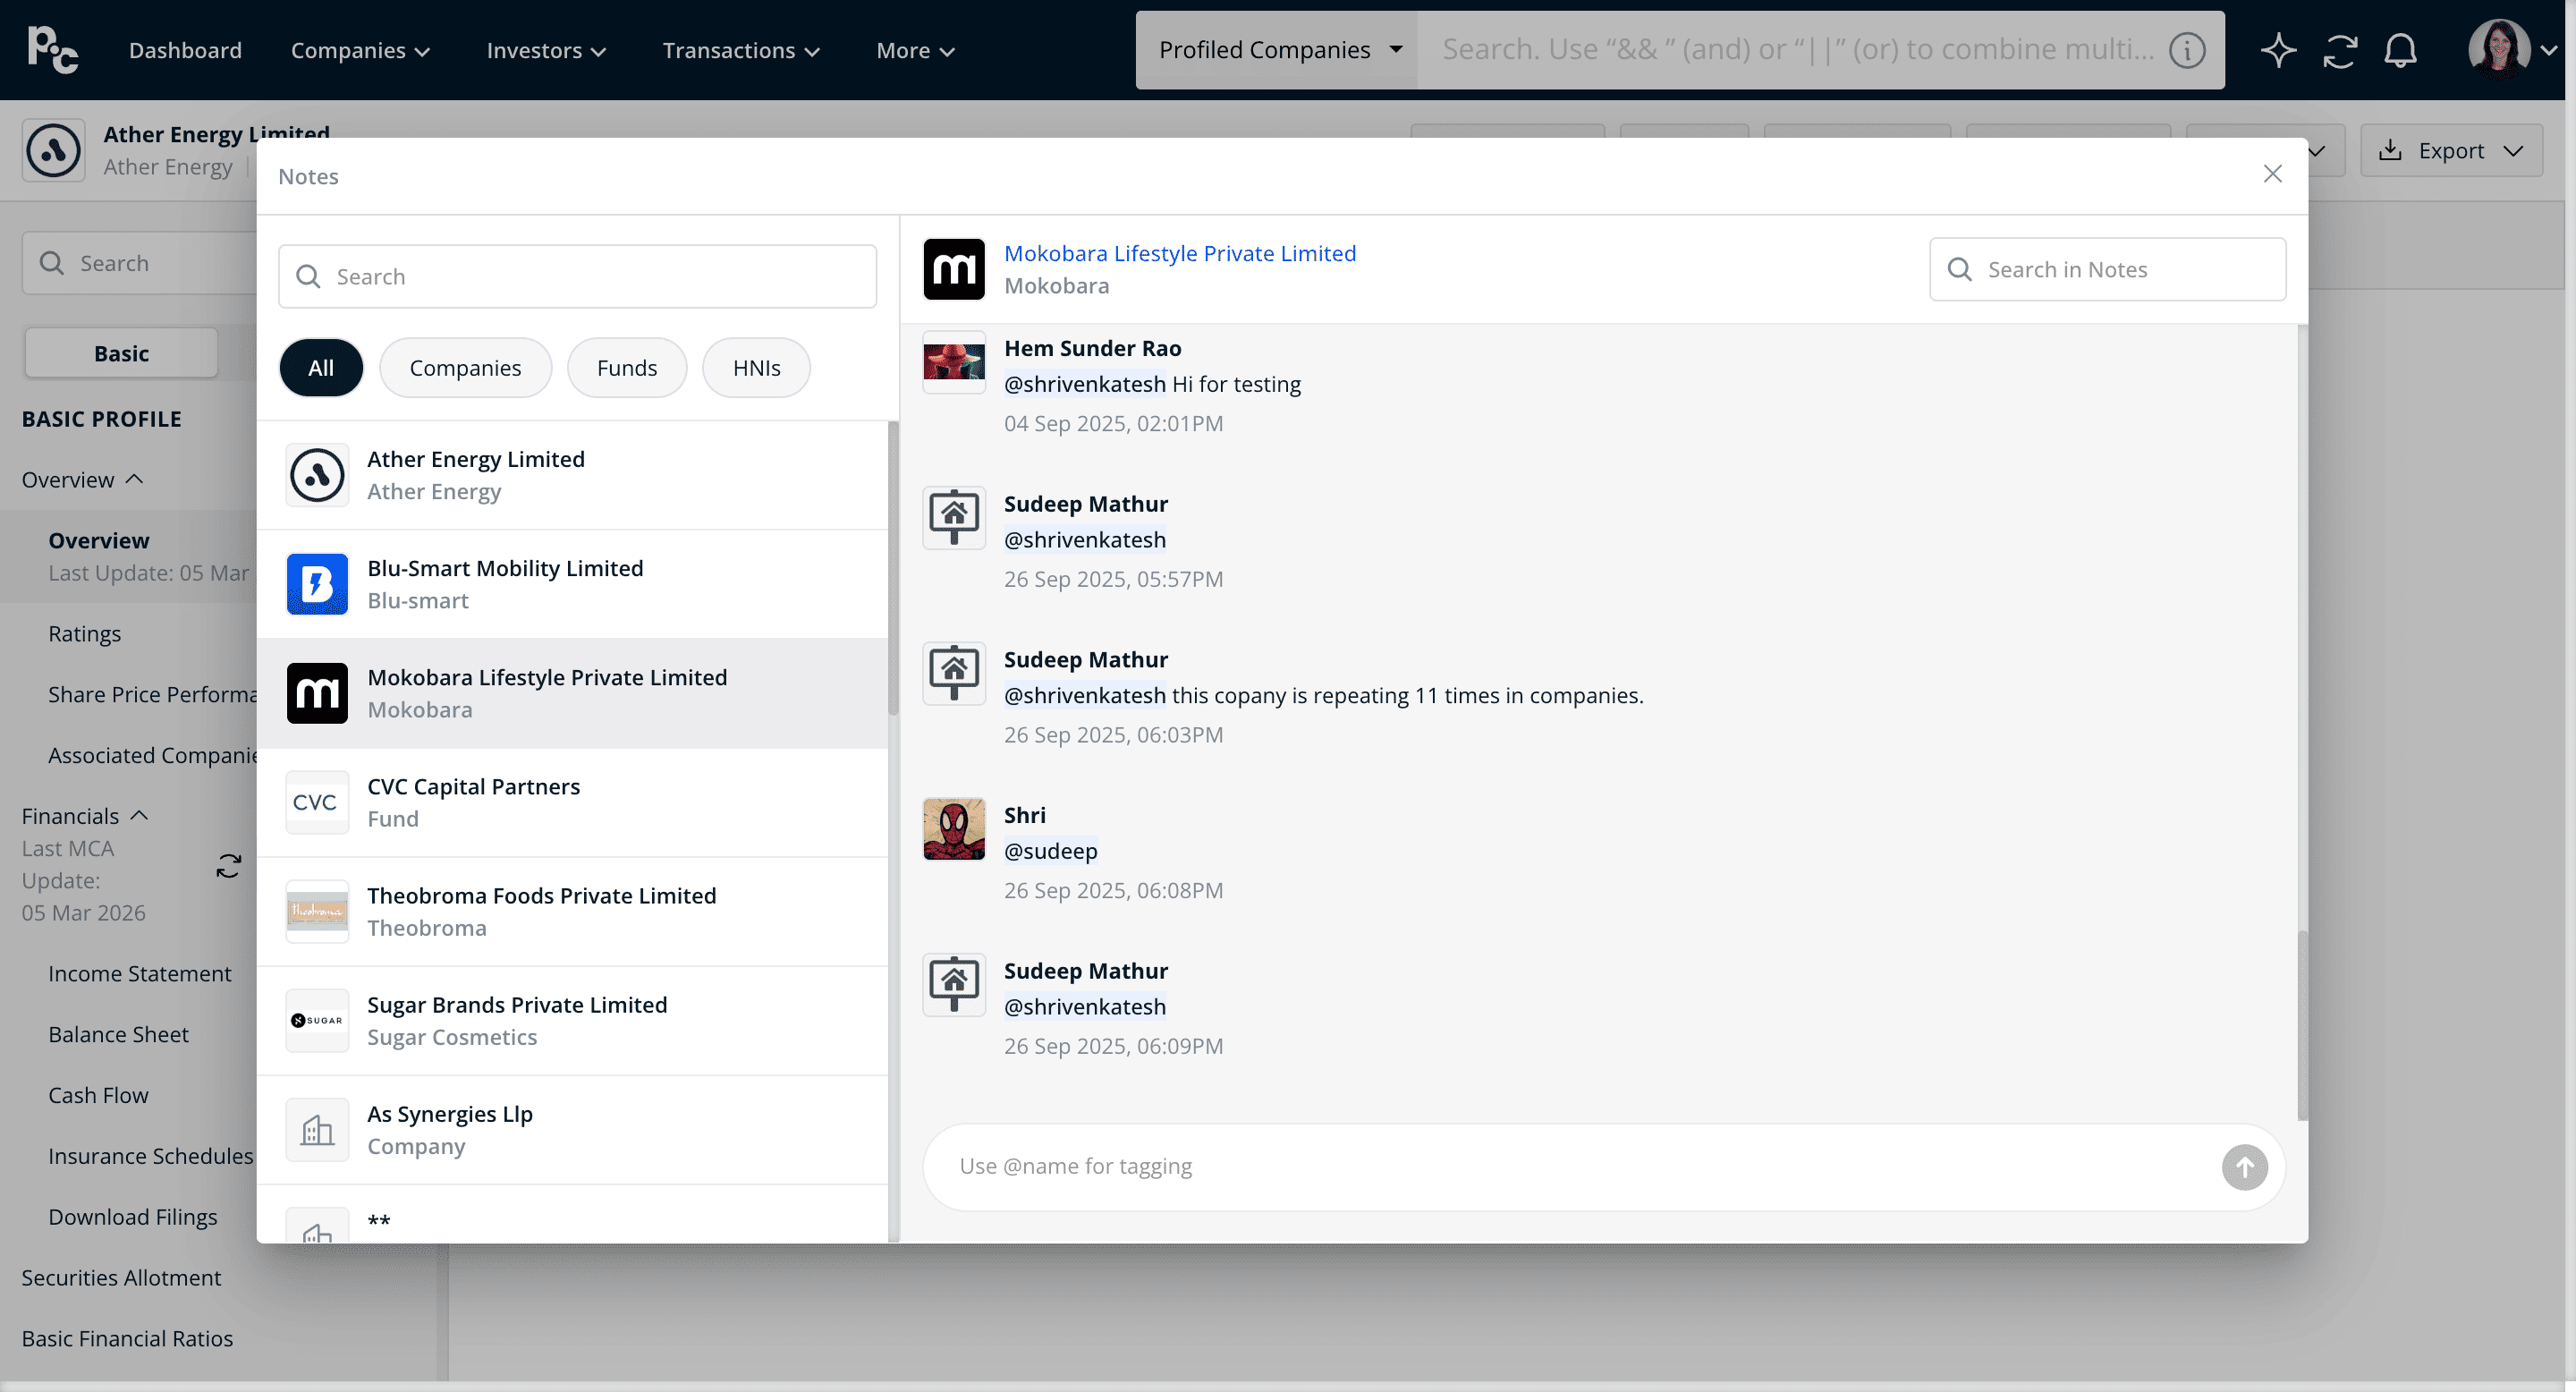Filter notes by Companies

[x=465, y=368]
